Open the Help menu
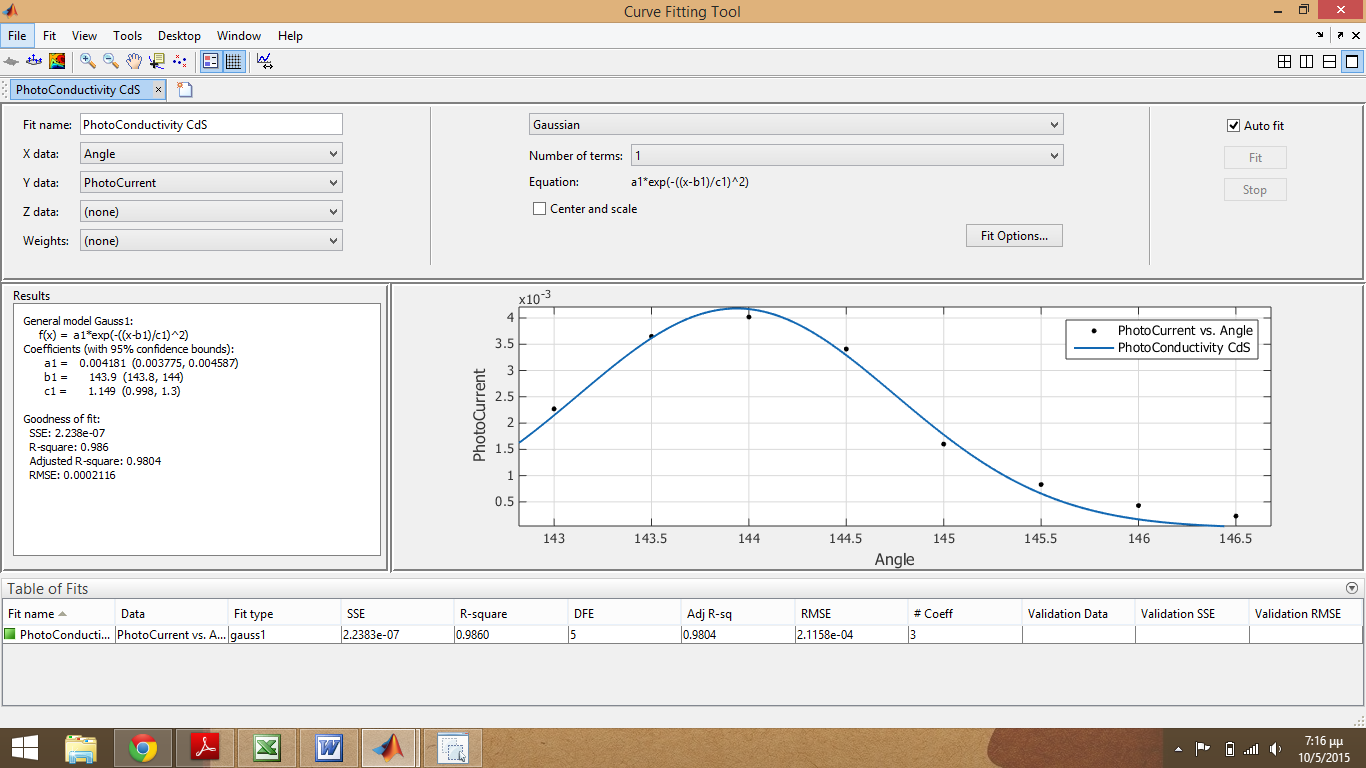 [290, 35]
